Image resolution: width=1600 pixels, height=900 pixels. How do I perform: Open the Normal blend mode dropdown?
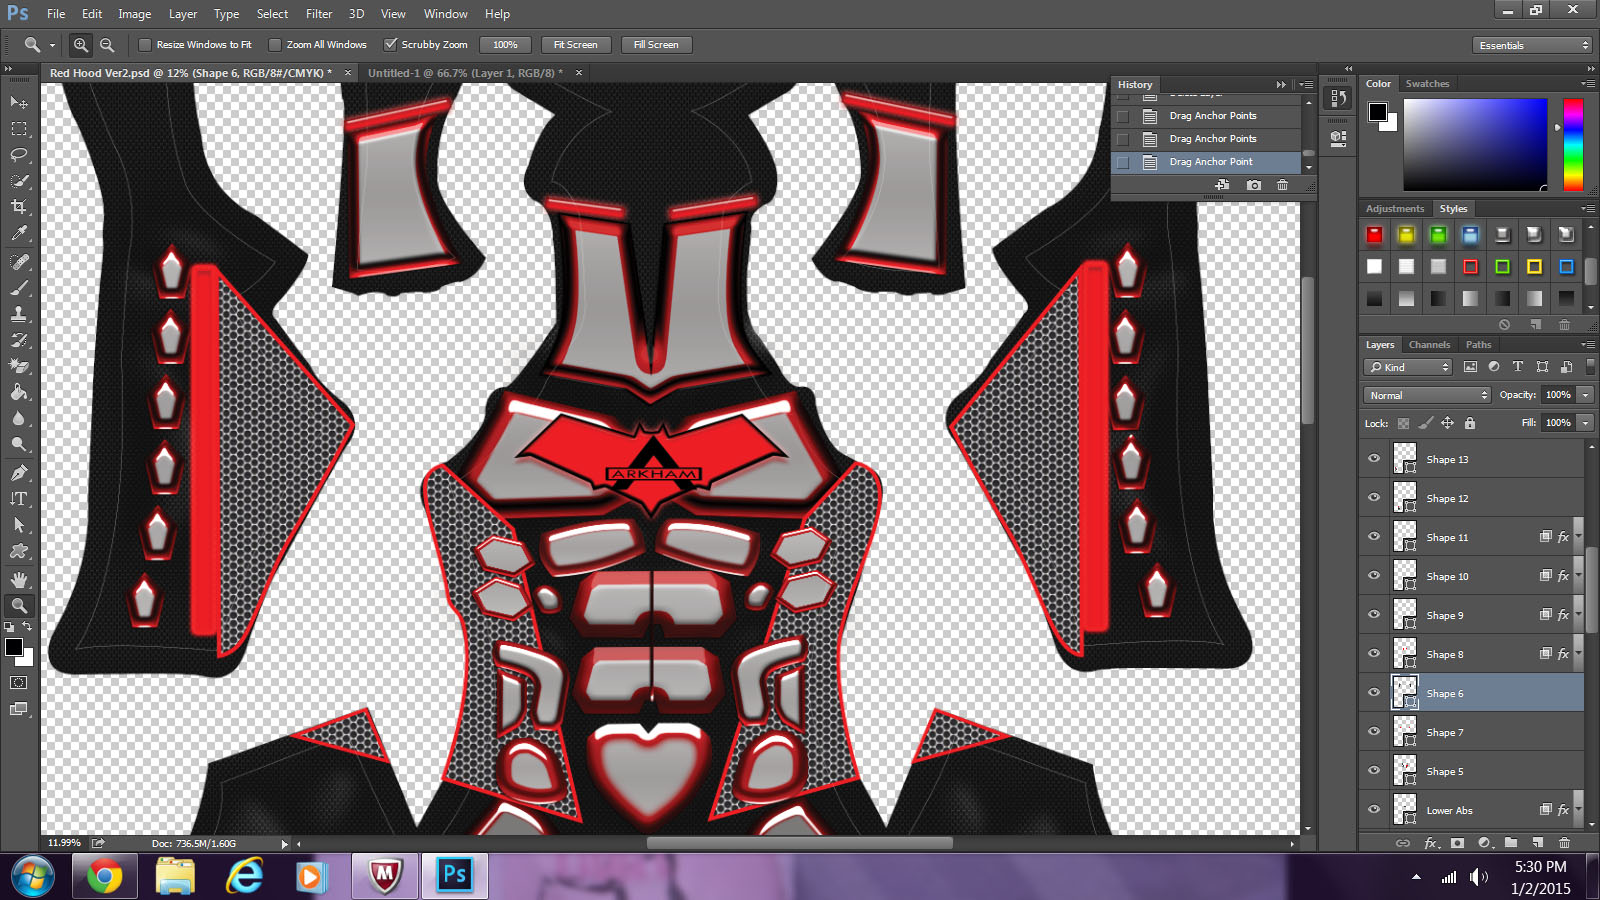tap(1427, 395)
